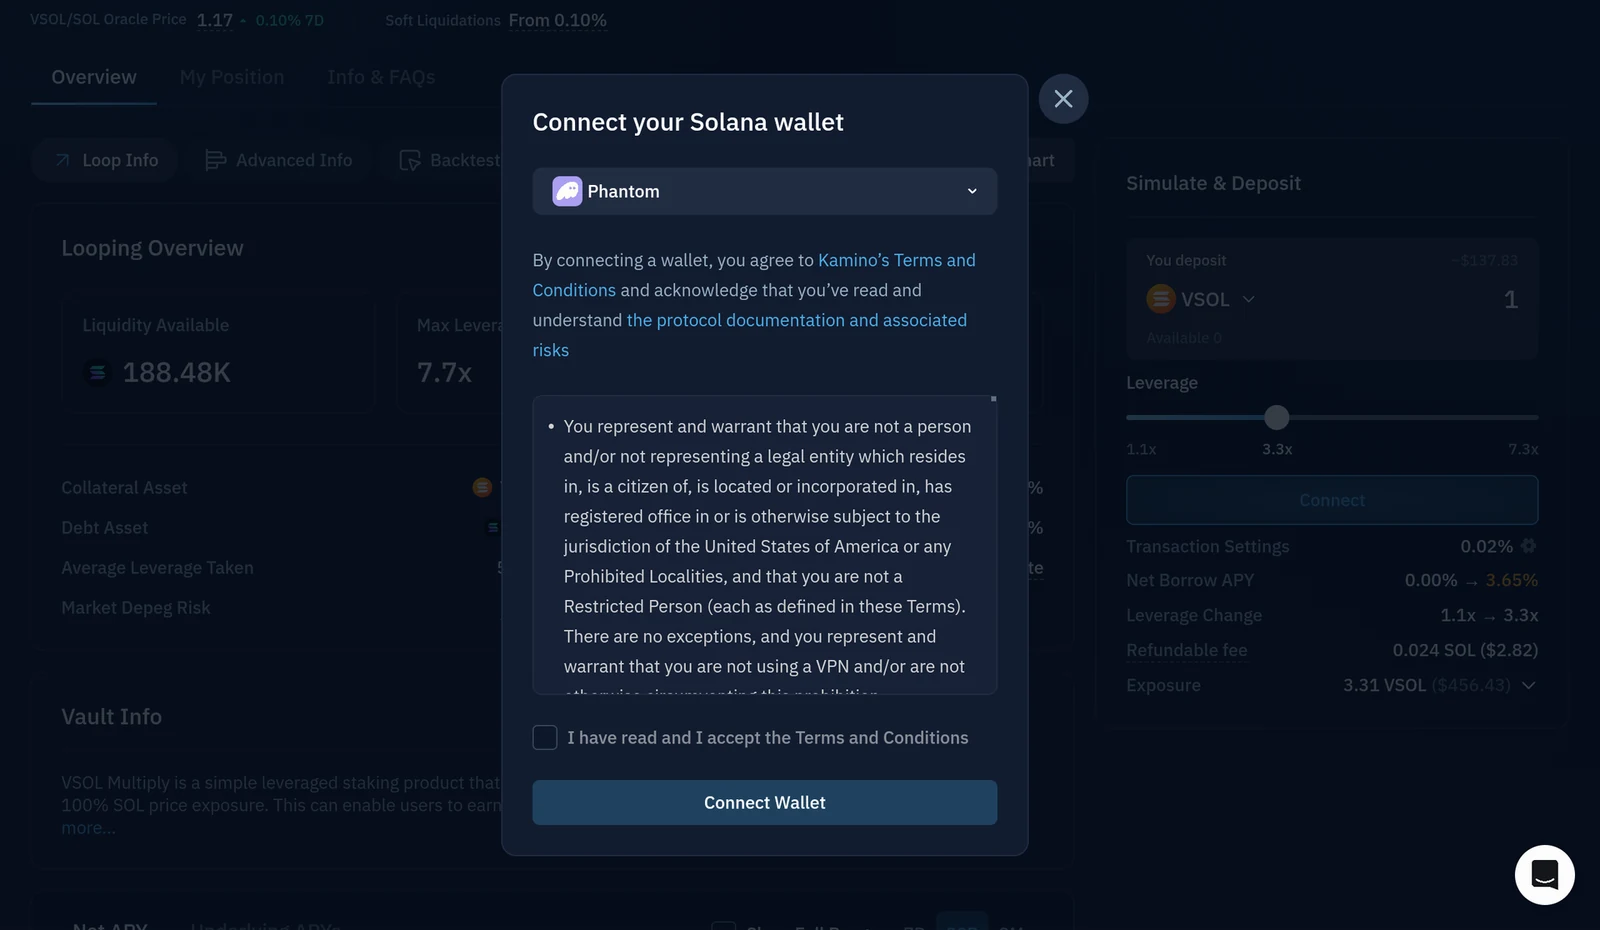The height and width of the screenshot is (930, 1600).
Task: Click the 1.1x minimum leverage label
Action: click(1141, 449)
